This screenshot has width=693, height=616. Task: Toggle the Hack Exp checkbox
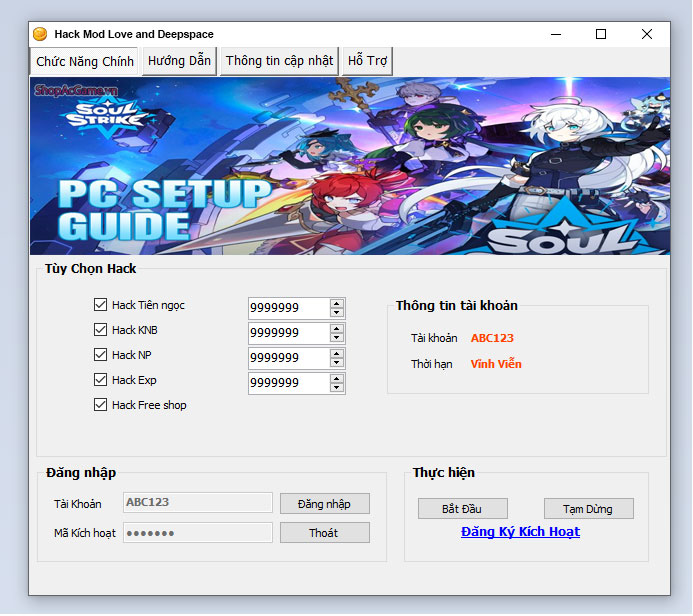[x=100, y=380]
